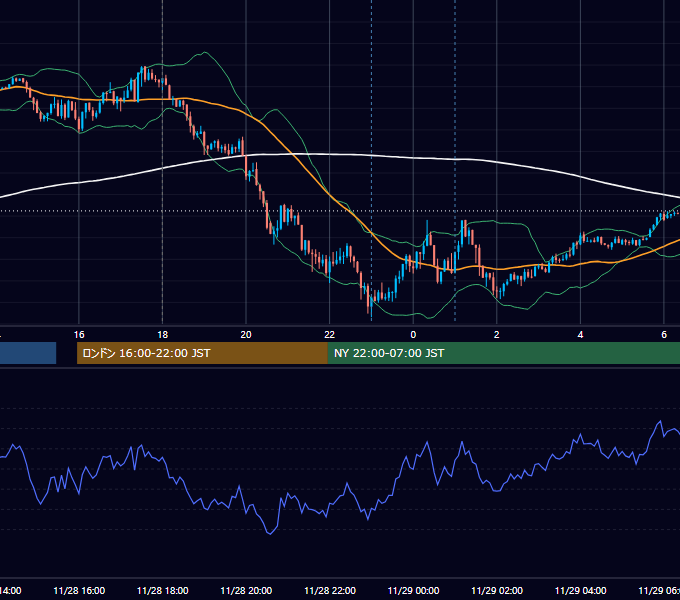Select the NY 22:00-07:00 JST session band
The image size is (680, 600).
503,353
